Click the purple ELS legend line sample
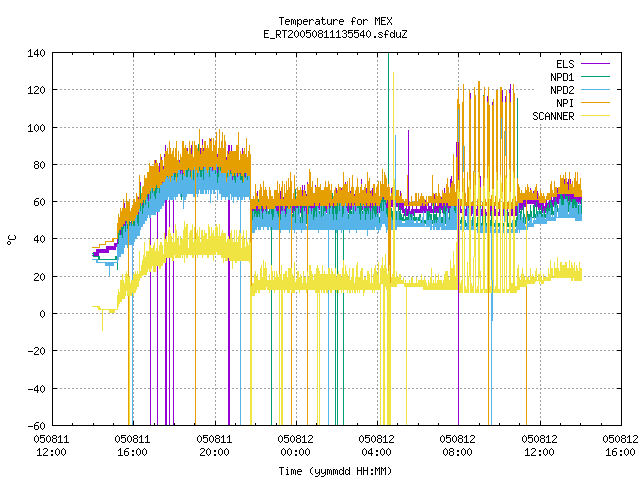The width and height of the screenshot is (640, 480). point(595,64)
